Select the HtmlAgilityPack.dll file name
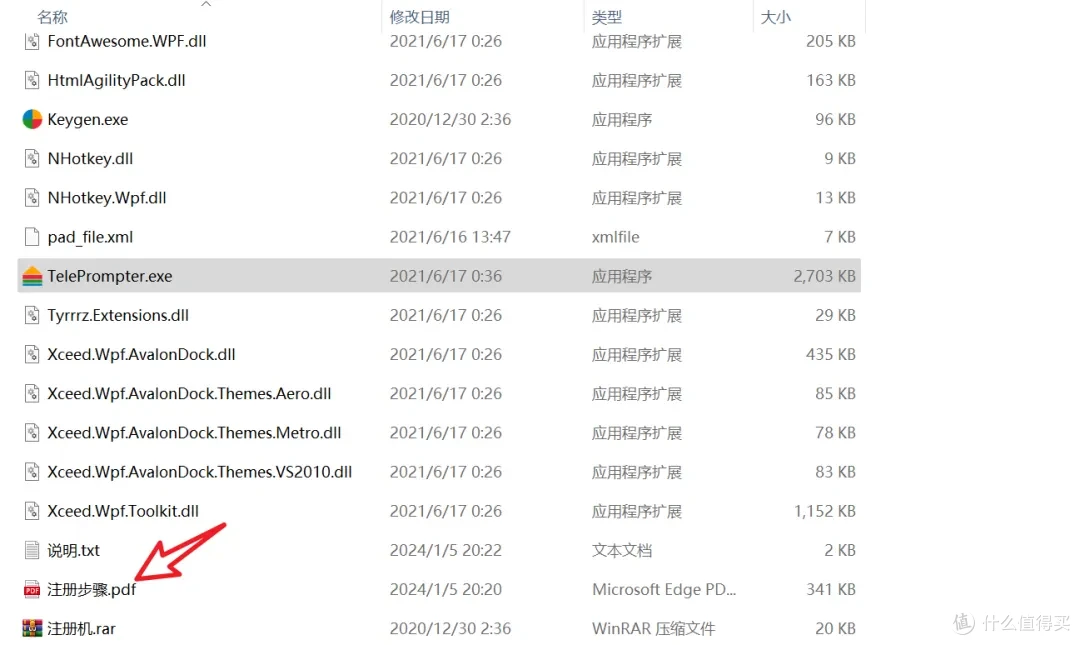The width and height of the screenshot is (1080, 645). point(116,81)
